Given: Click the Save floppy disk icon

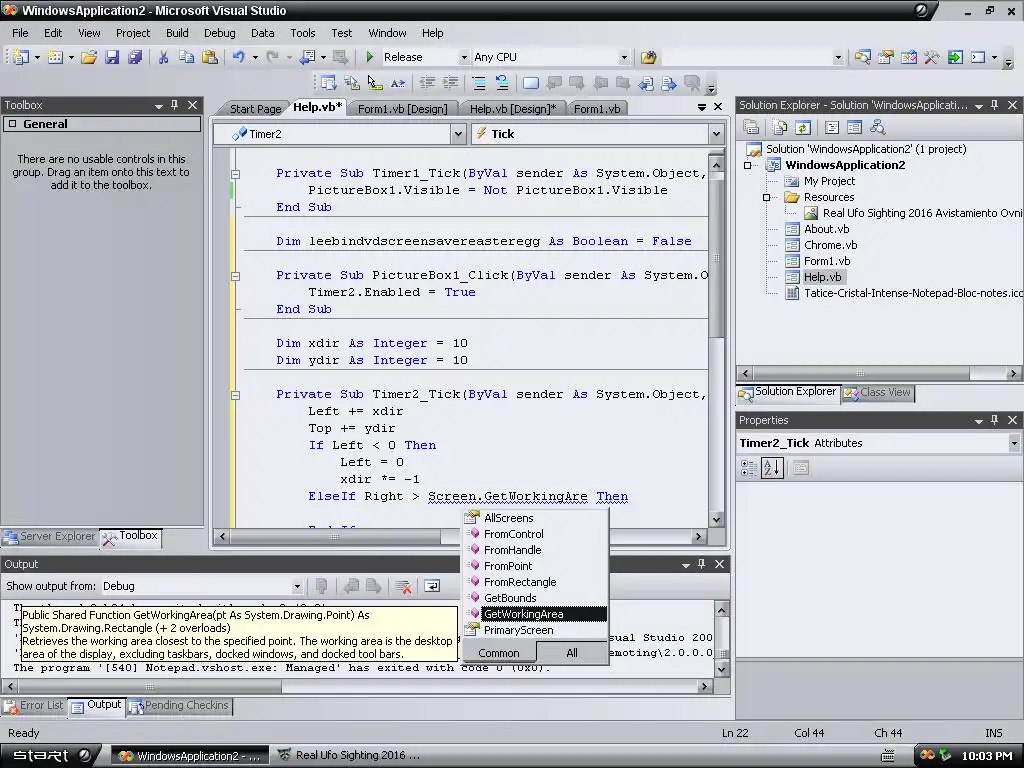Looking at the screenshot, I should coord(112,57).
